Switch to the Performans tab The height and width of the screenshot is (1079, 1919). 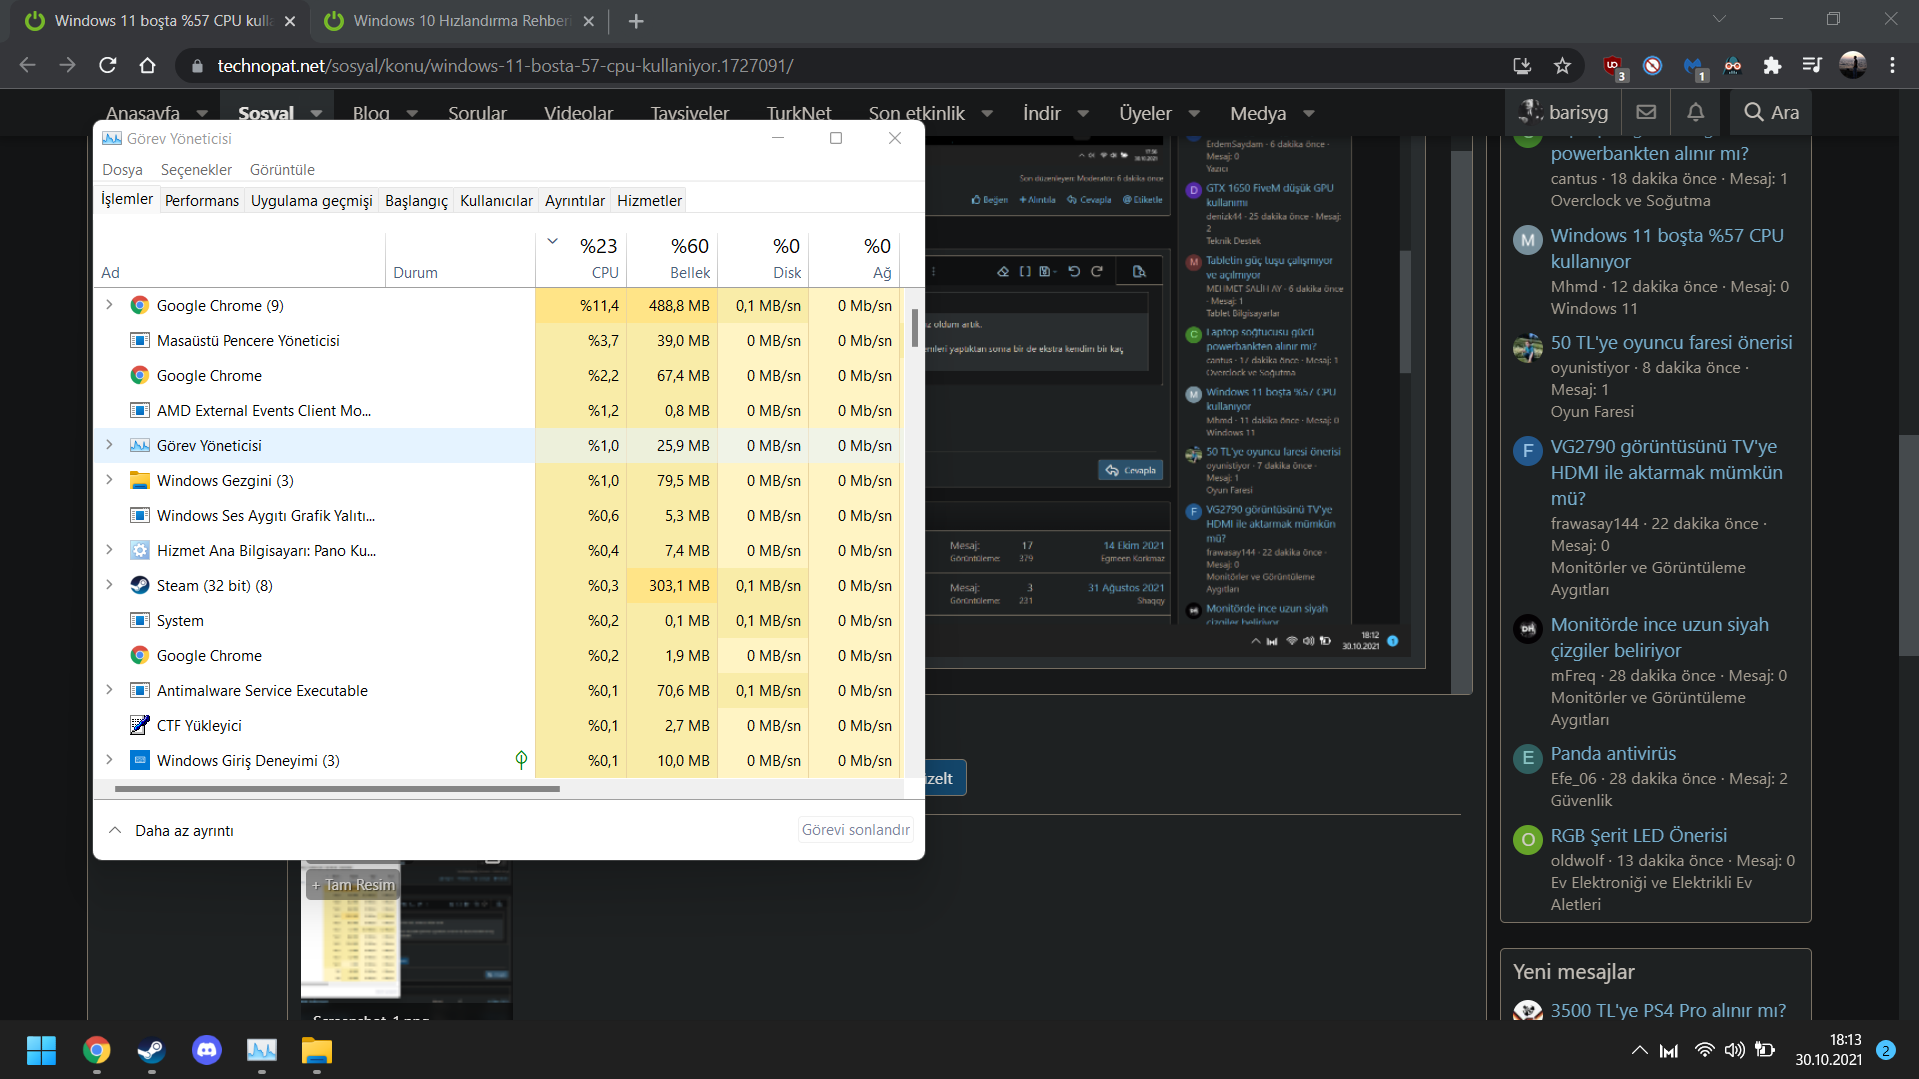(x=202, y=201)
